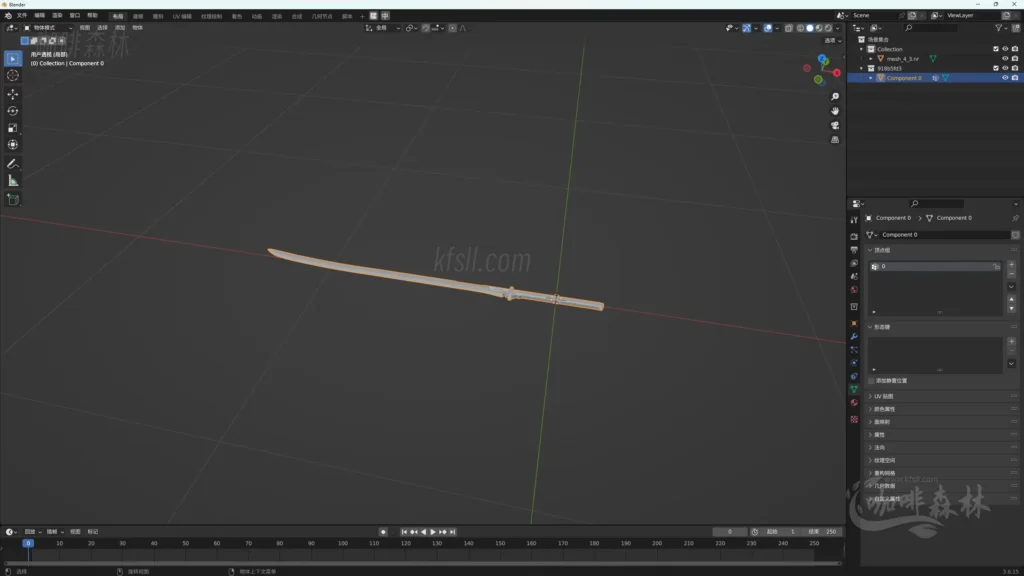Select the 3D Cursor tool
This screenshot has width=1024, height=576.
(x=12, y=77)
